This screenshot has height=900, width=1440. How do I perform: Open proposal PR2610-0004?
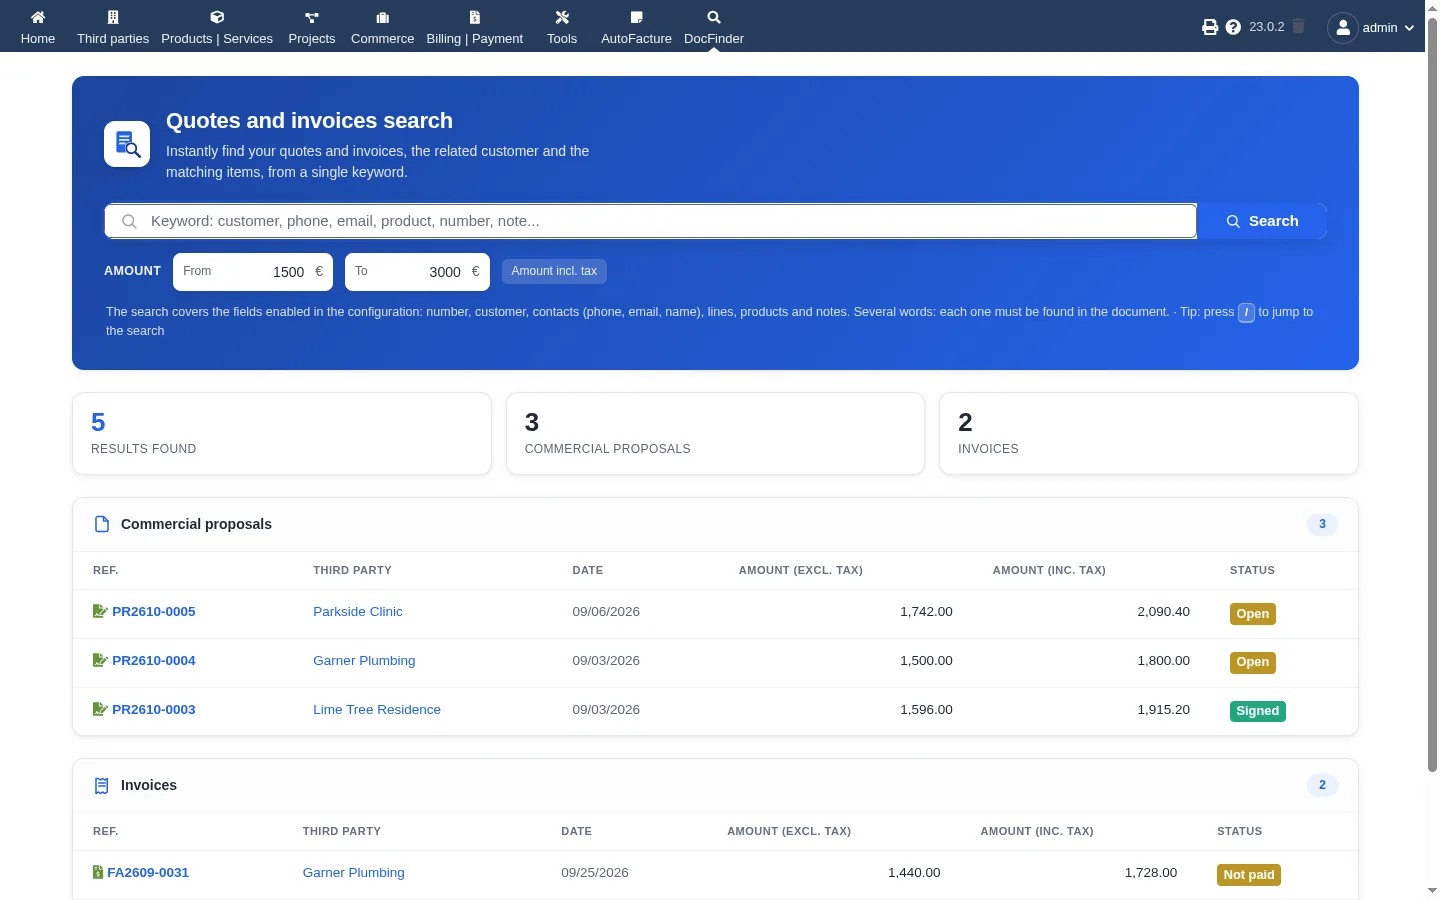(154, 660)
